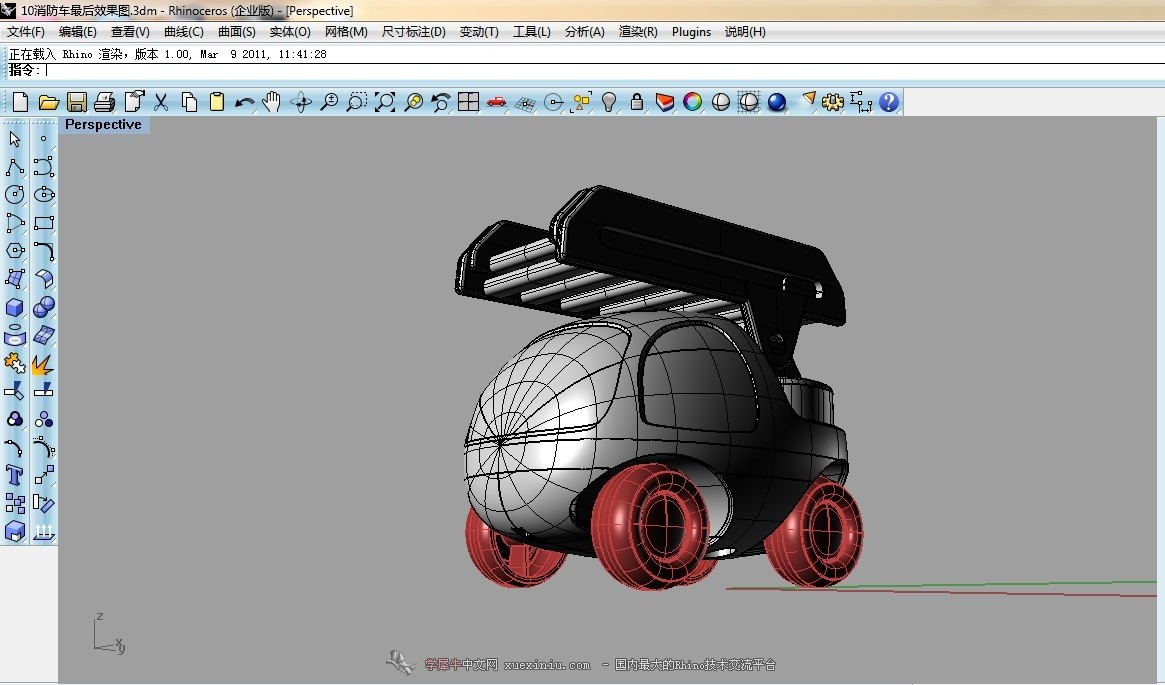Click the padlock Lock Objects icon
This screenshot has height=685, width=1165.
[637, 102]
